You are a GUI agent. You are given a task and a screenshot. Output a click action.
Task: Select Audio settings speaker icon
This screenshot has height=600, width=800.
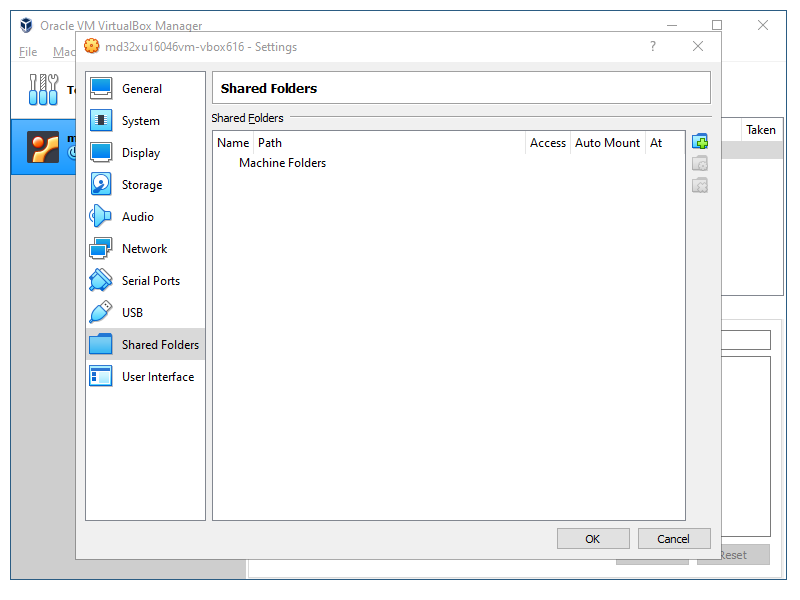click(101, 217)
